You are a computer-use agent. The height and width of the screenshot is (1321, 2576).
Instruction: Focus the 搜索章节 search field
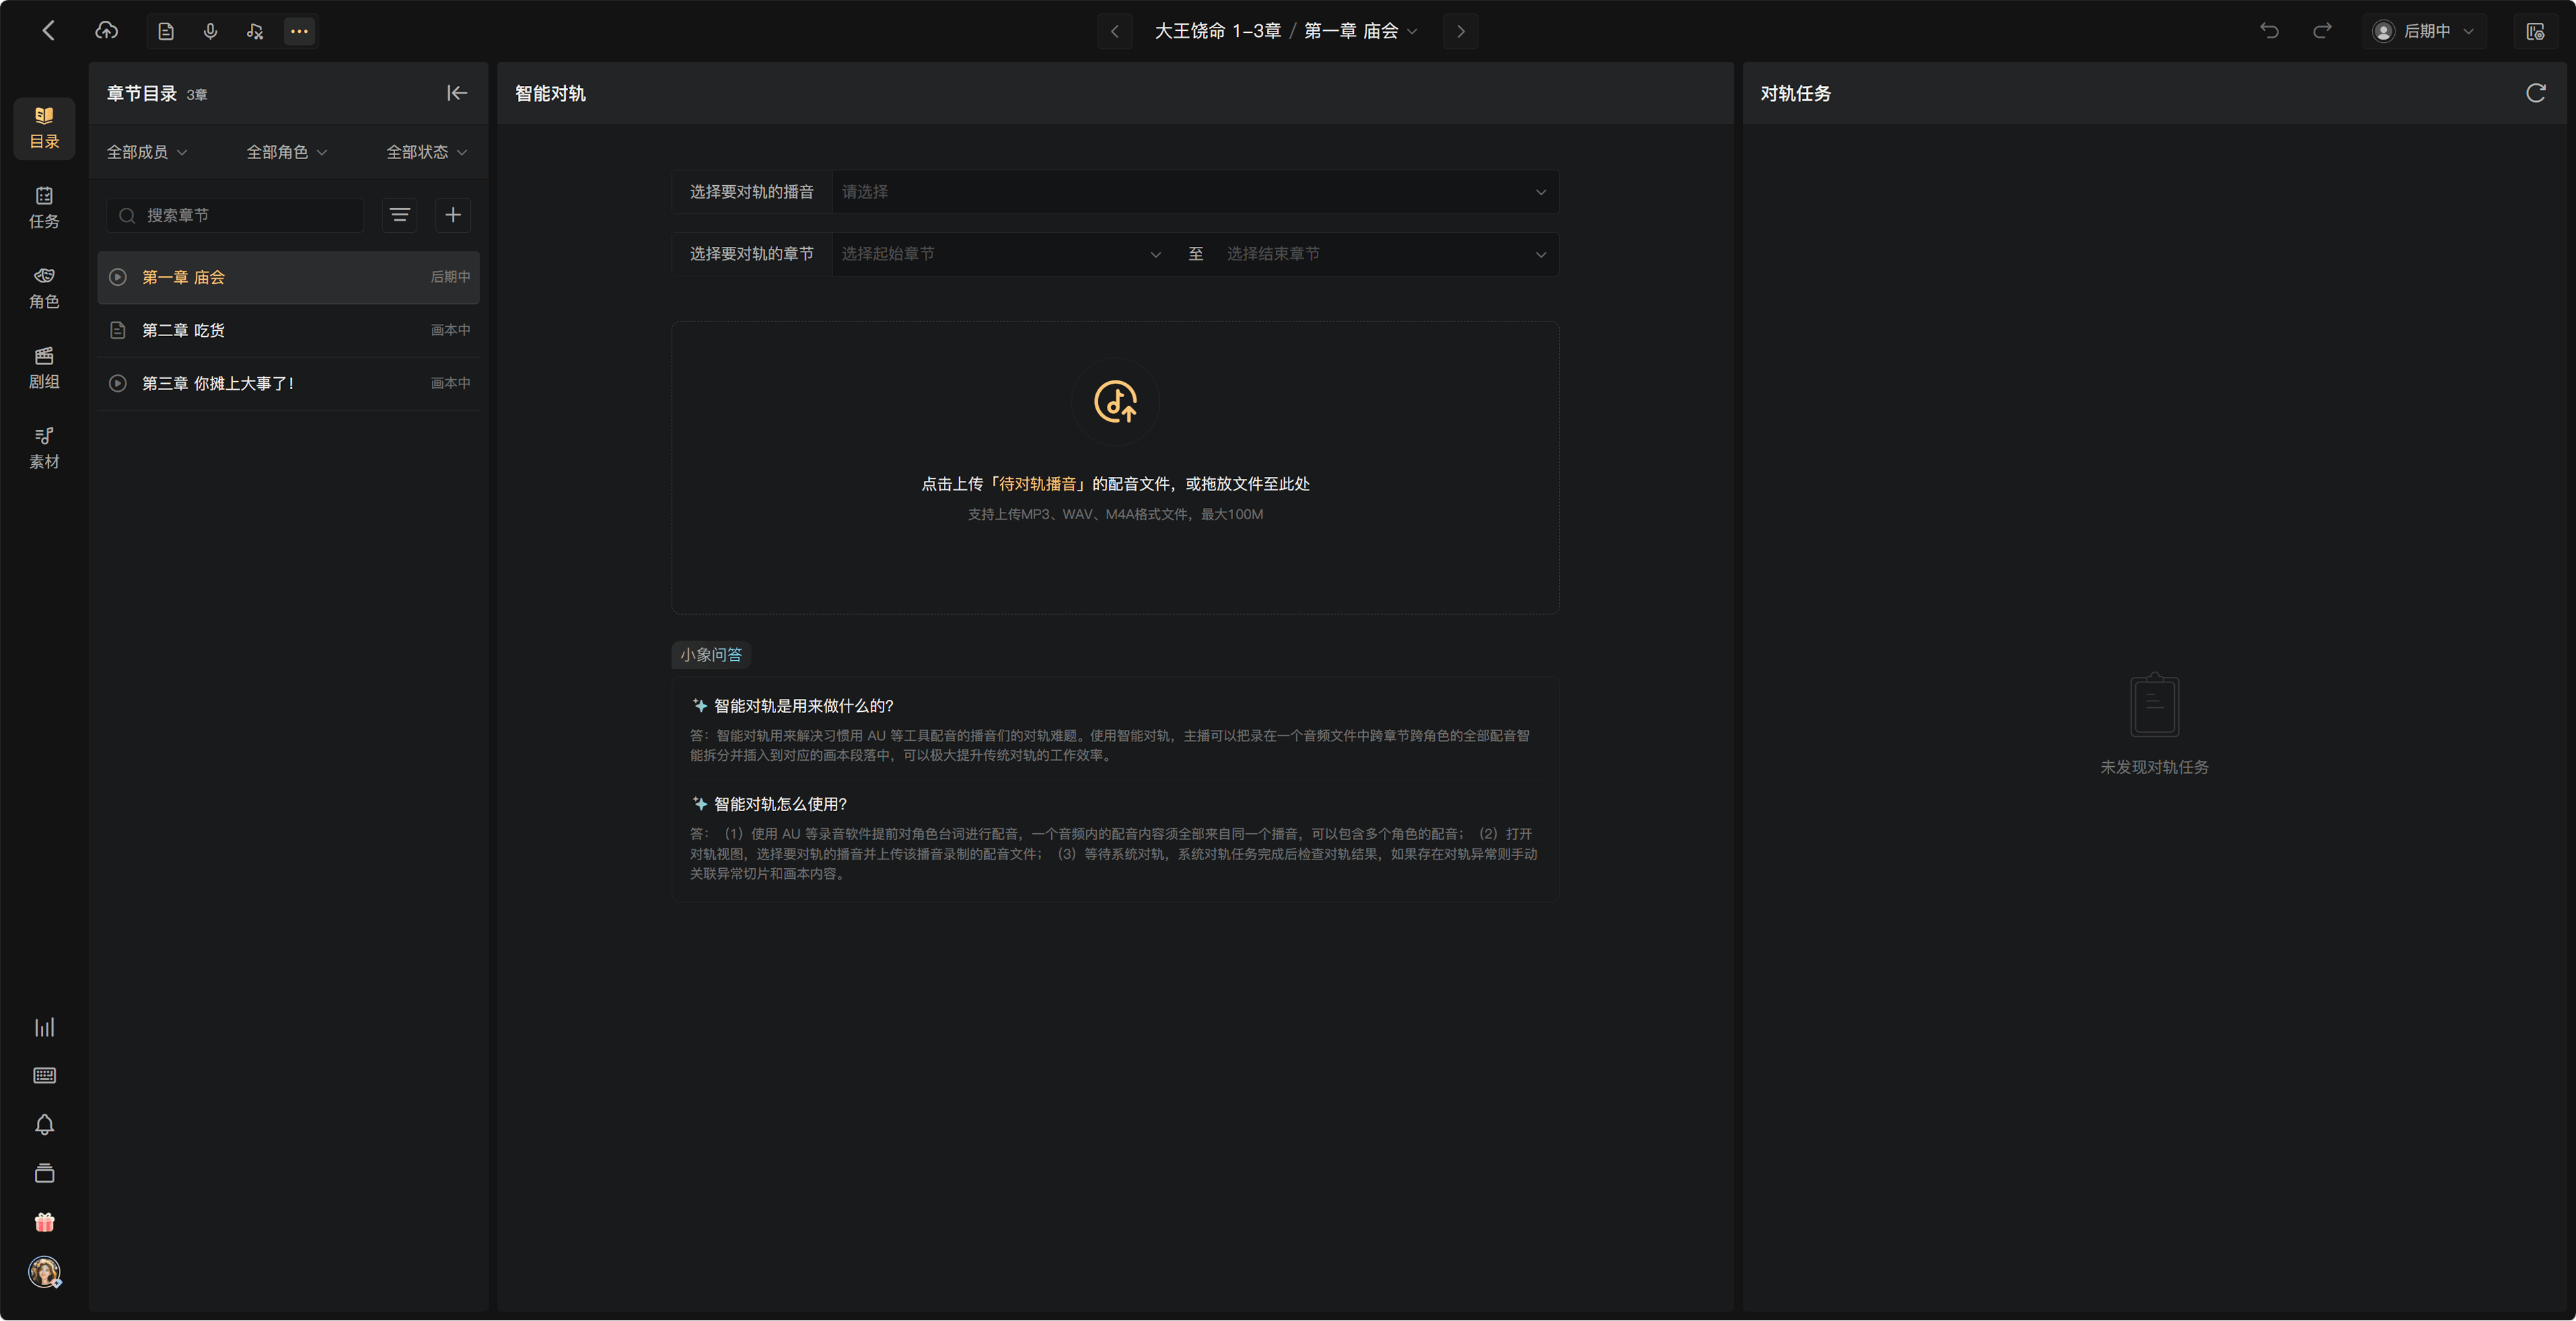pos(235,215)
